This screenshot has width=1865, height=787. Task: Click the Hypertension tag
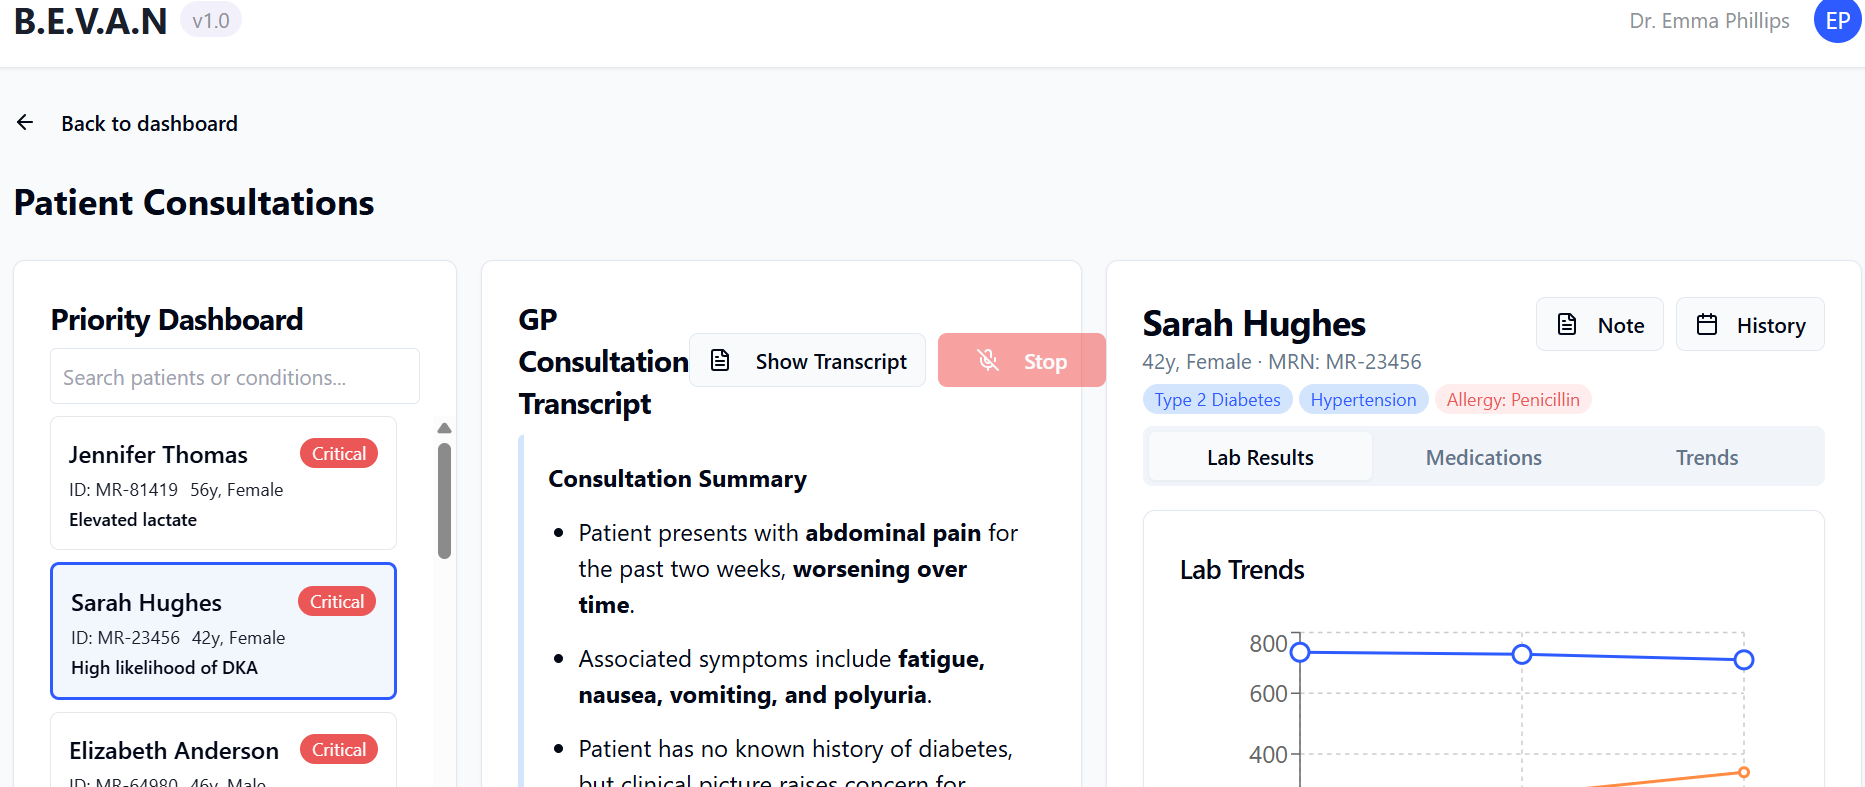tap(1363, 399)
